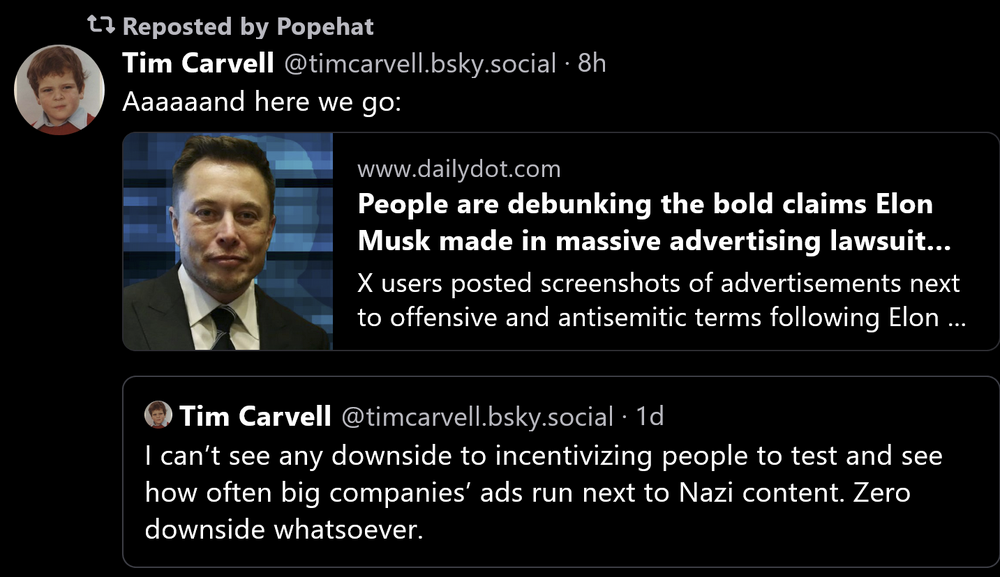Open the quoted post via its 1d timestamp

pos(650,416)
